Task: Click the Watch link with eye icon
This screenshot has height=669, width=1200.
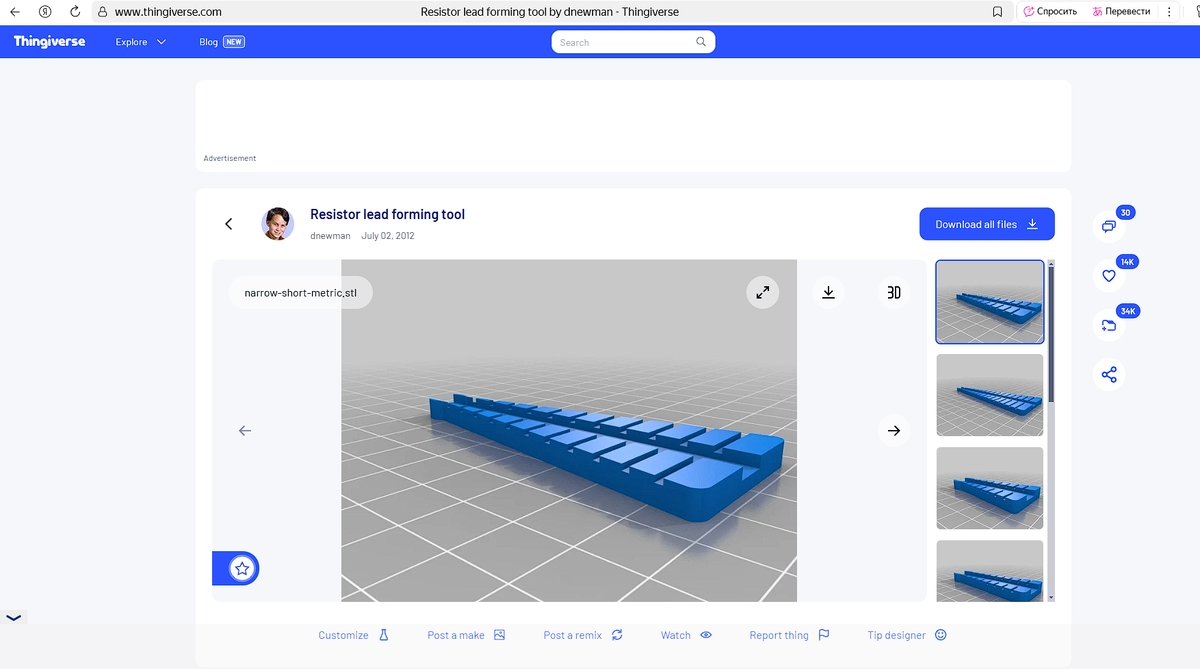Action: (686, 635)
